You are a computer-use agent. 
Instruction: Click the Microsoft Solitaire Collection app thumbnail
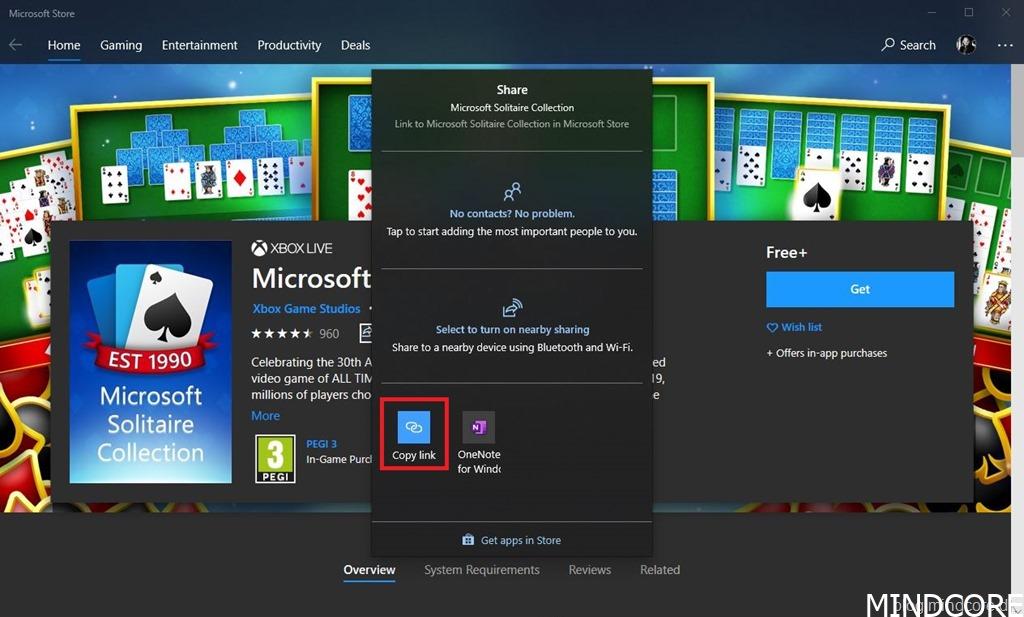150,362
